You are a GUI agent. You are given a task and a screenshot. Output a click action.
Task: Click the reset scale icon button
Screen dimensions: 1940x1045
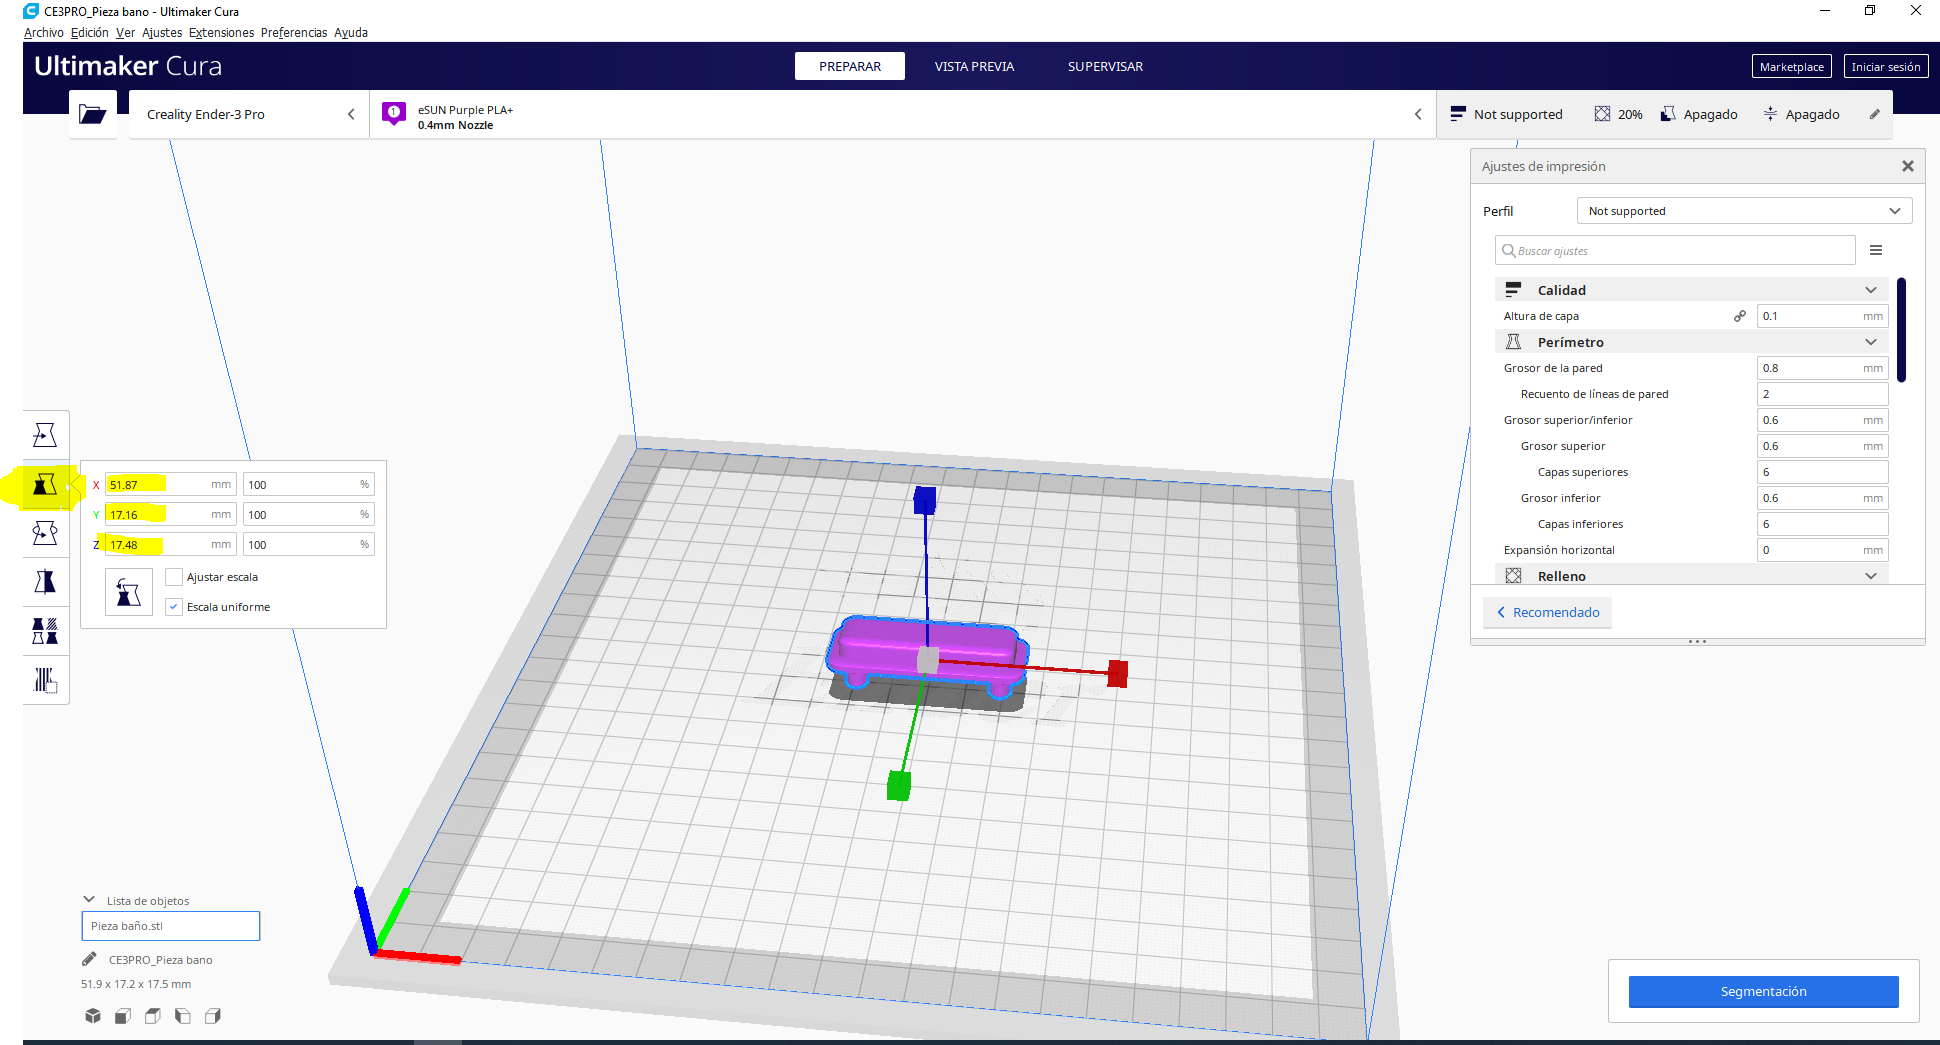[128, 592]
